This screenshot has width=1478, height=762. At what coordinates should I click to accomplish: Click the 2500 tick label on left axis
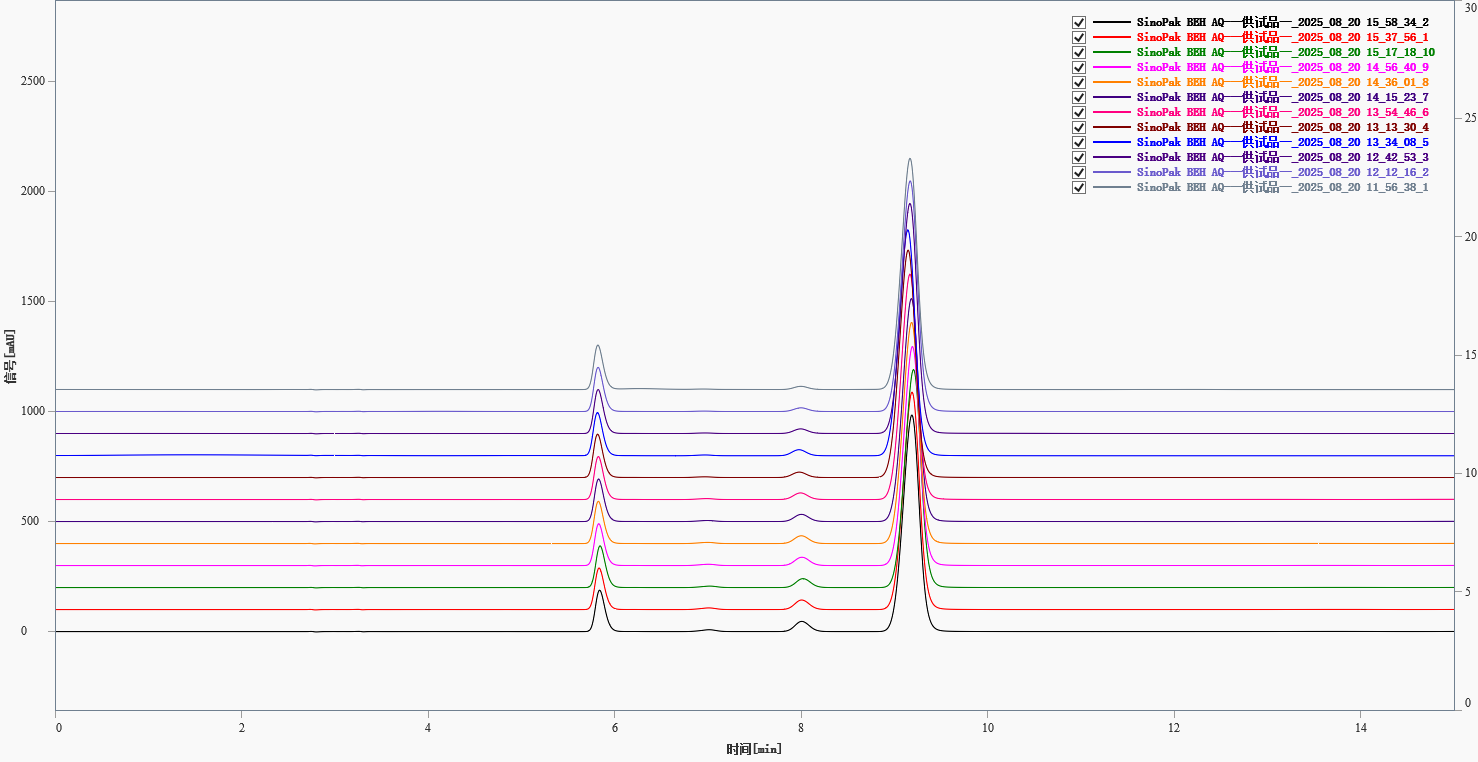tap(33, 81)
